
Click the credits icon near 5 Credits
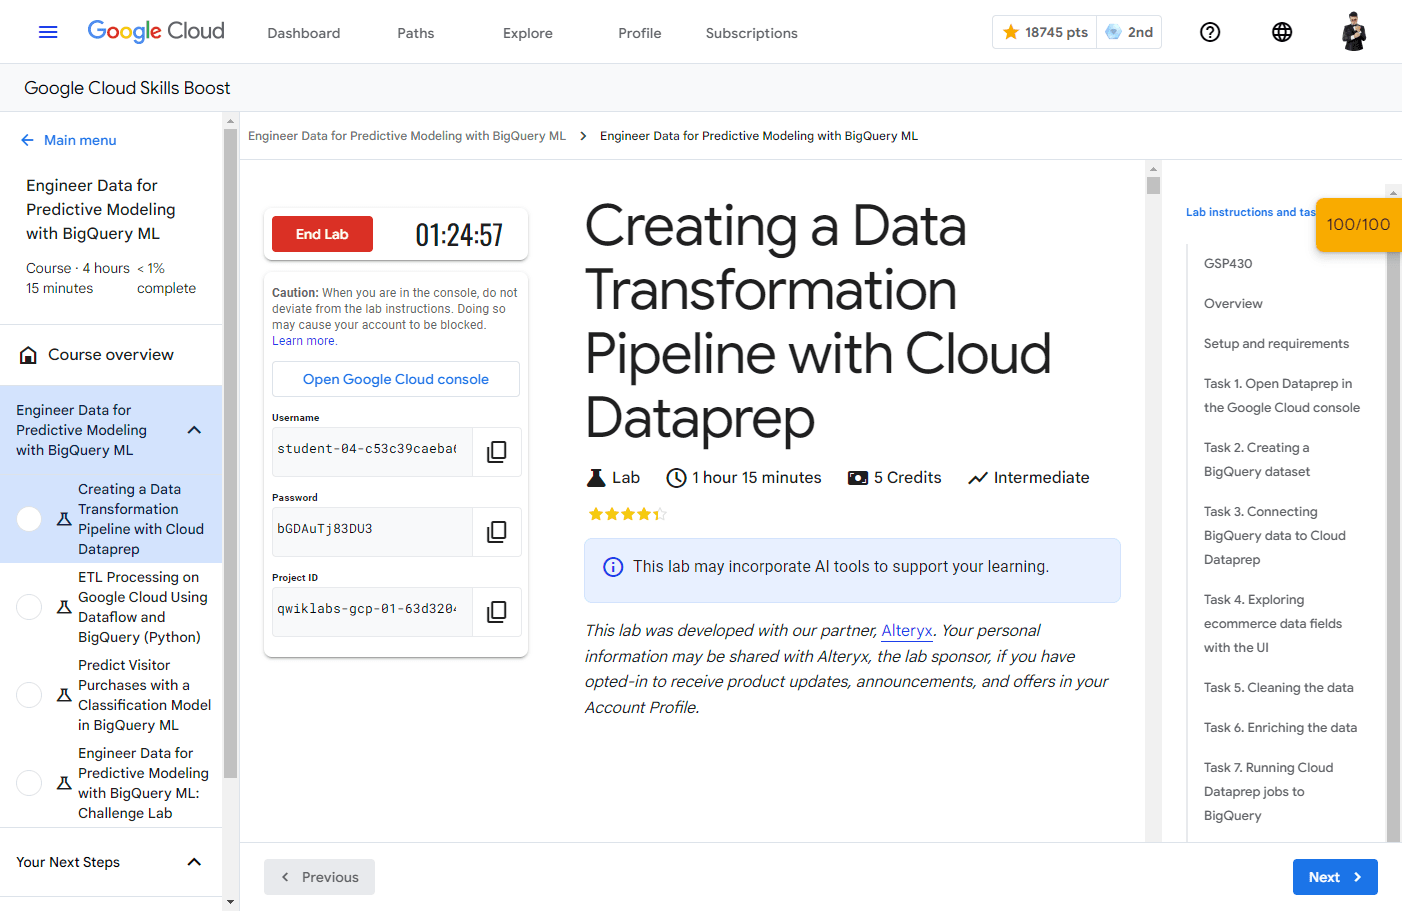(x=858, y=478)
